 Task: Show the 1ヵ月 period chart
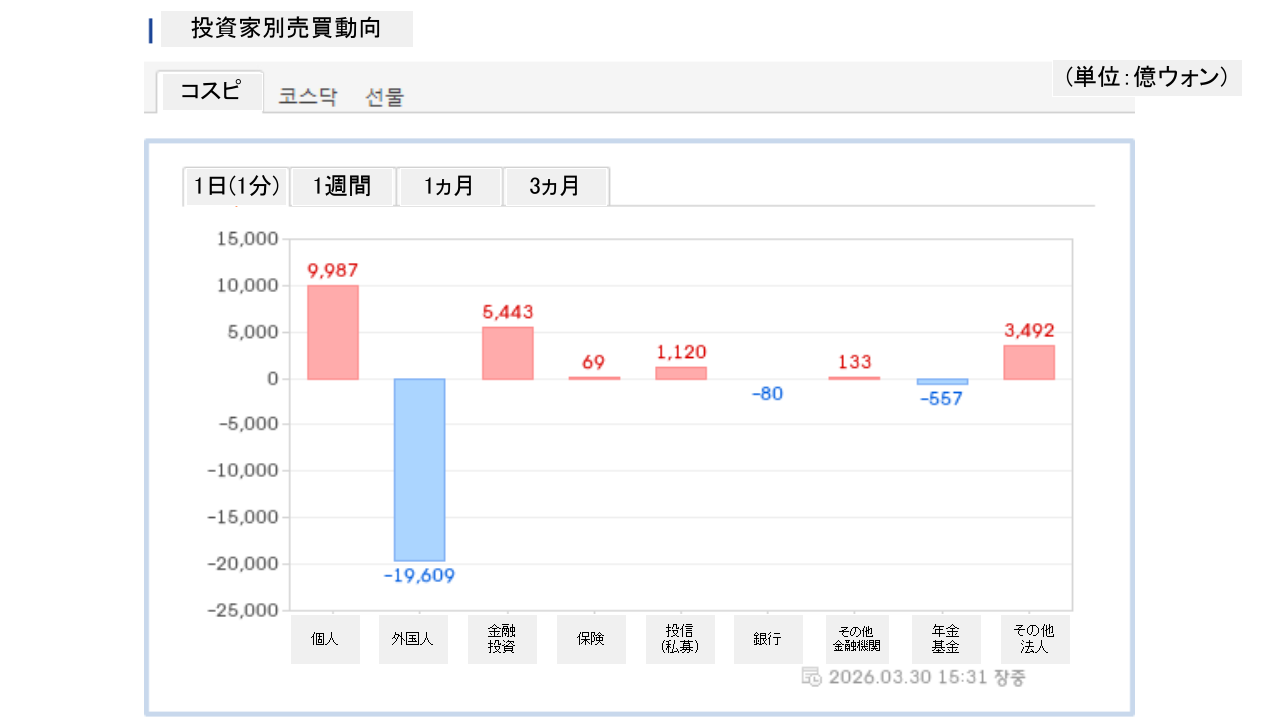449,186
